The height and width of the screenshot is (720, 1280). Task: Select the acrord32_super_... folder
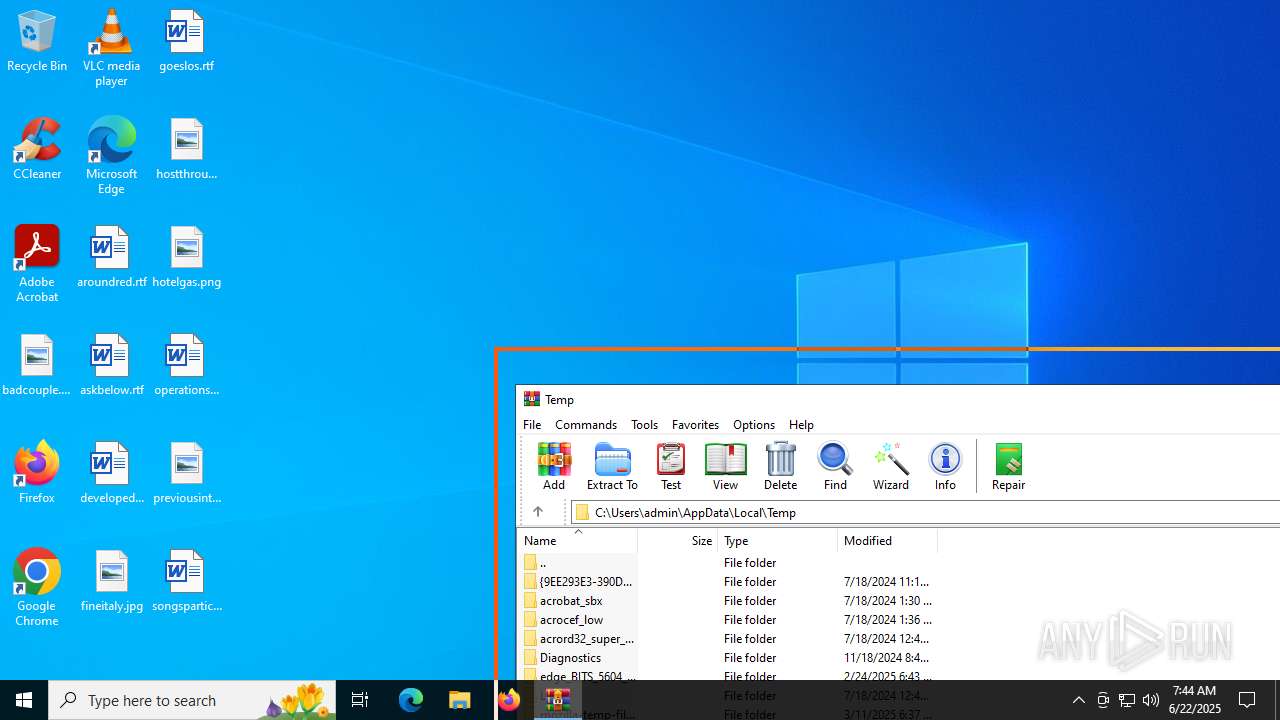coord(728,638)
